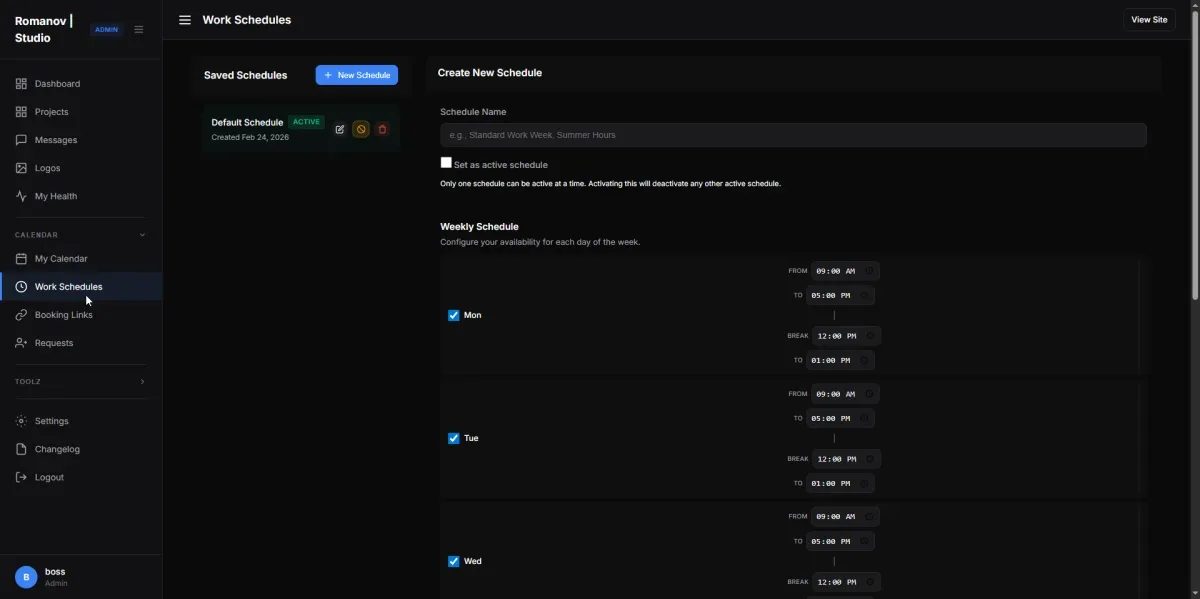The width and height of the screenshot is (1200, 599).
Task: Deactivate the Default Schedule
Action: 361,130
